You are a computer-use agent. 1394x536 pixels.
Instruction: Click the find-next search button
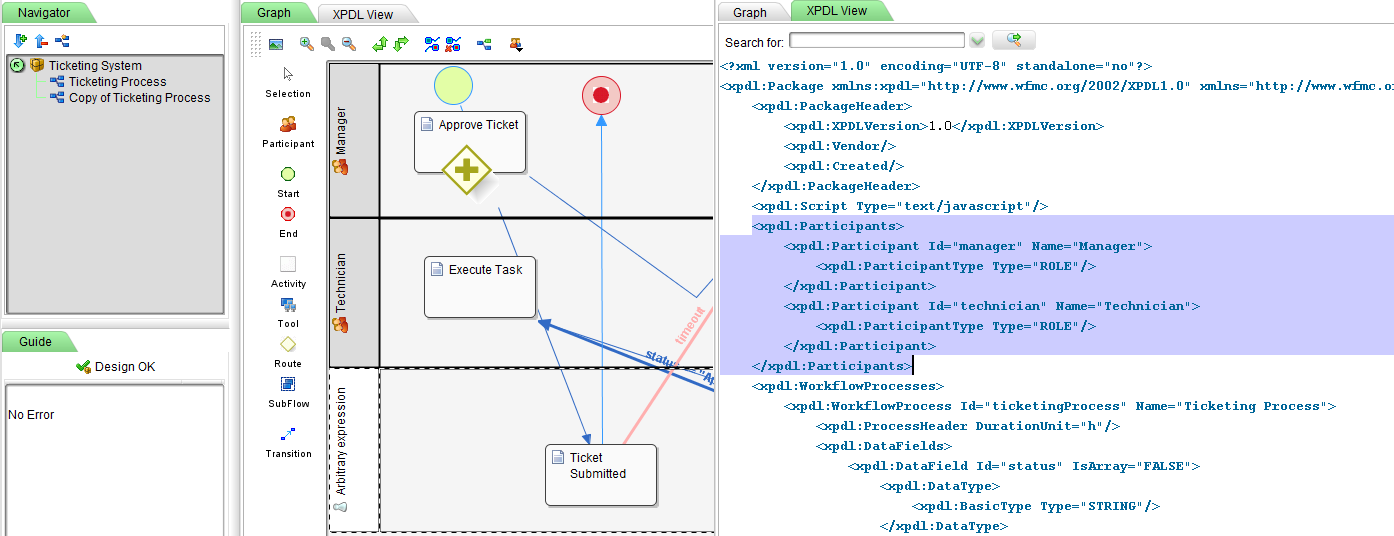(1013, 40)
